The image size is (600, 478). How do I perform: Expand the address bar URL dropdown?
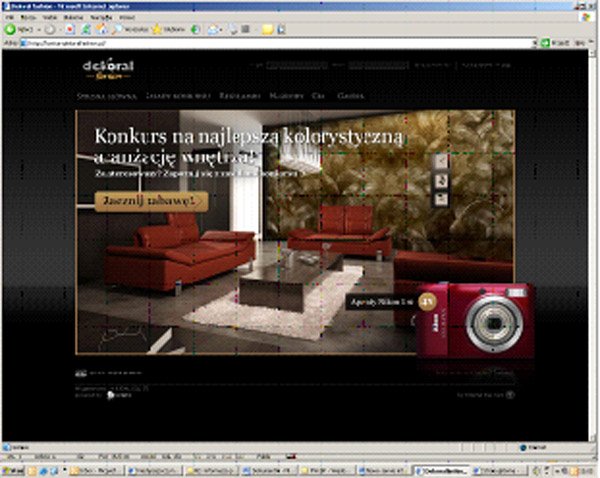(x=535, y=43)
